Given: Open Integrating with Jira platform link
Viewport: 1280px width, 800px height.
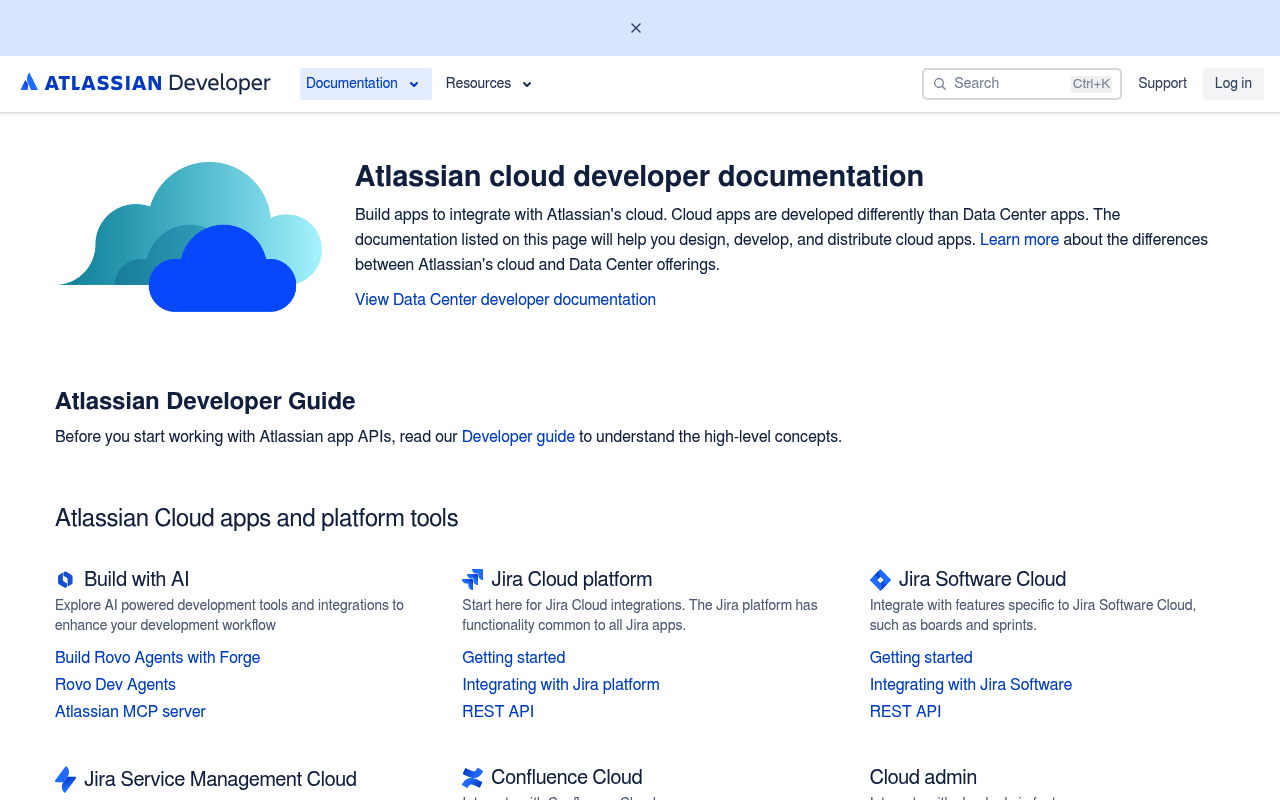Looking at the screenshot, I should [561, 685].
